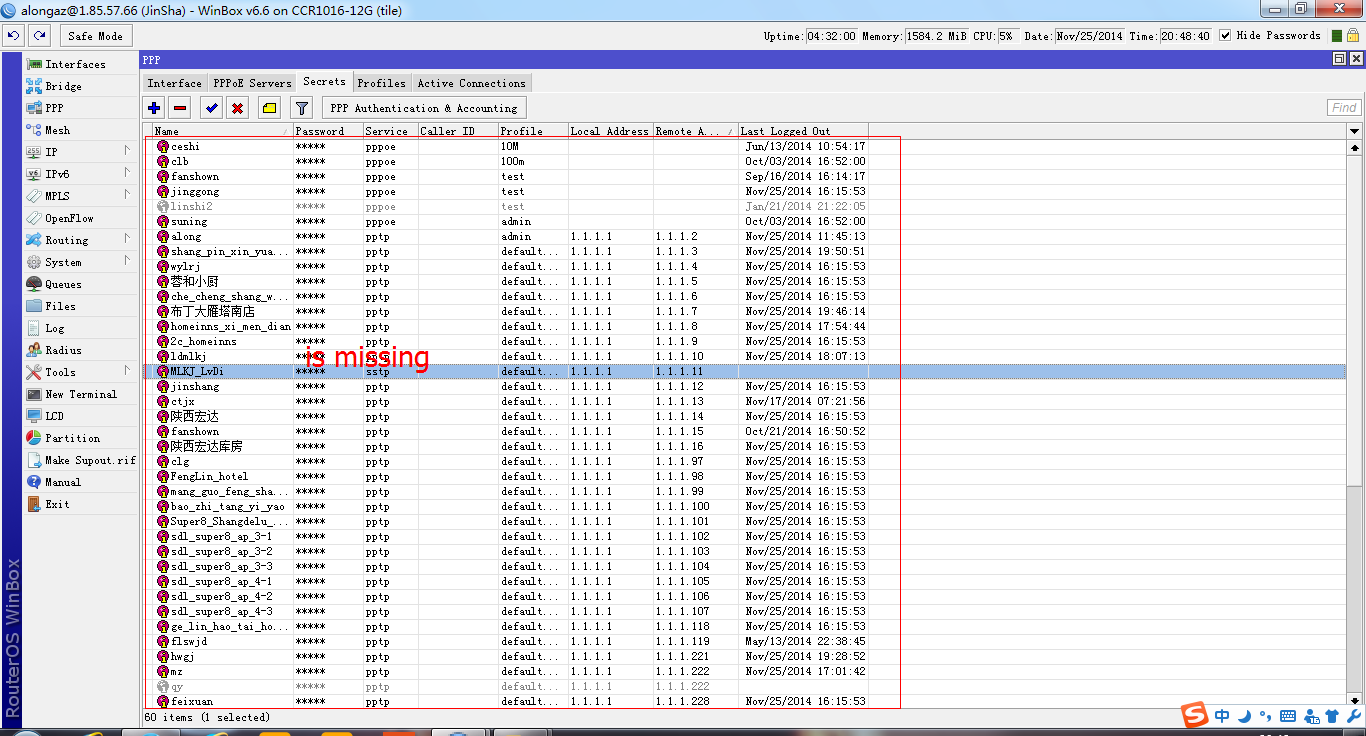Click the Undo arrow button
Image resolution: width=1366 pixels, height=736 pixels.
(13, 35)
